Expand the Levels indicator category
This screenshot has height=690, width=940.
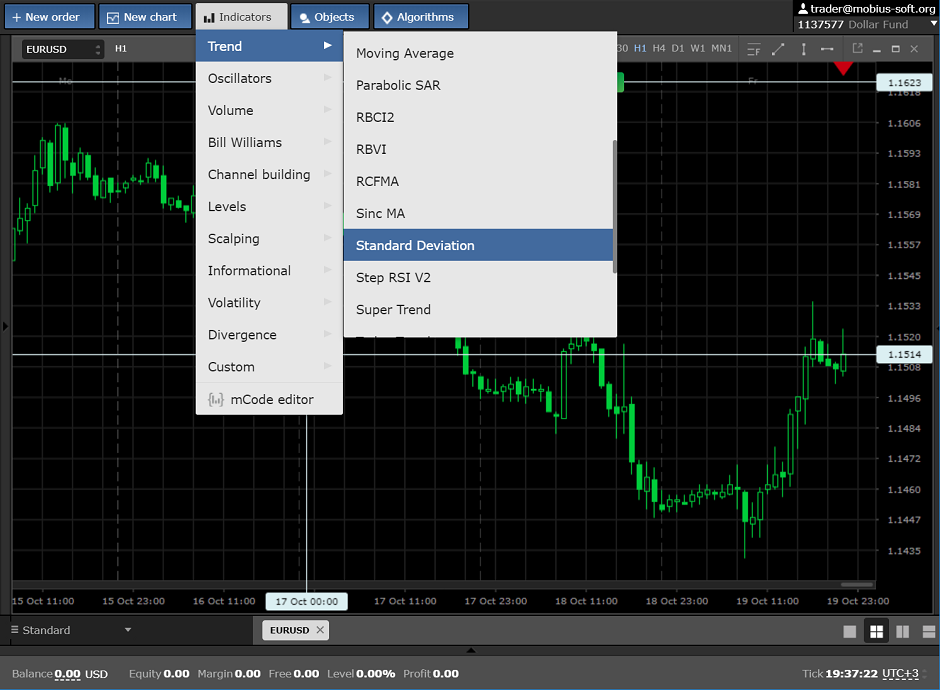point(269,207)
